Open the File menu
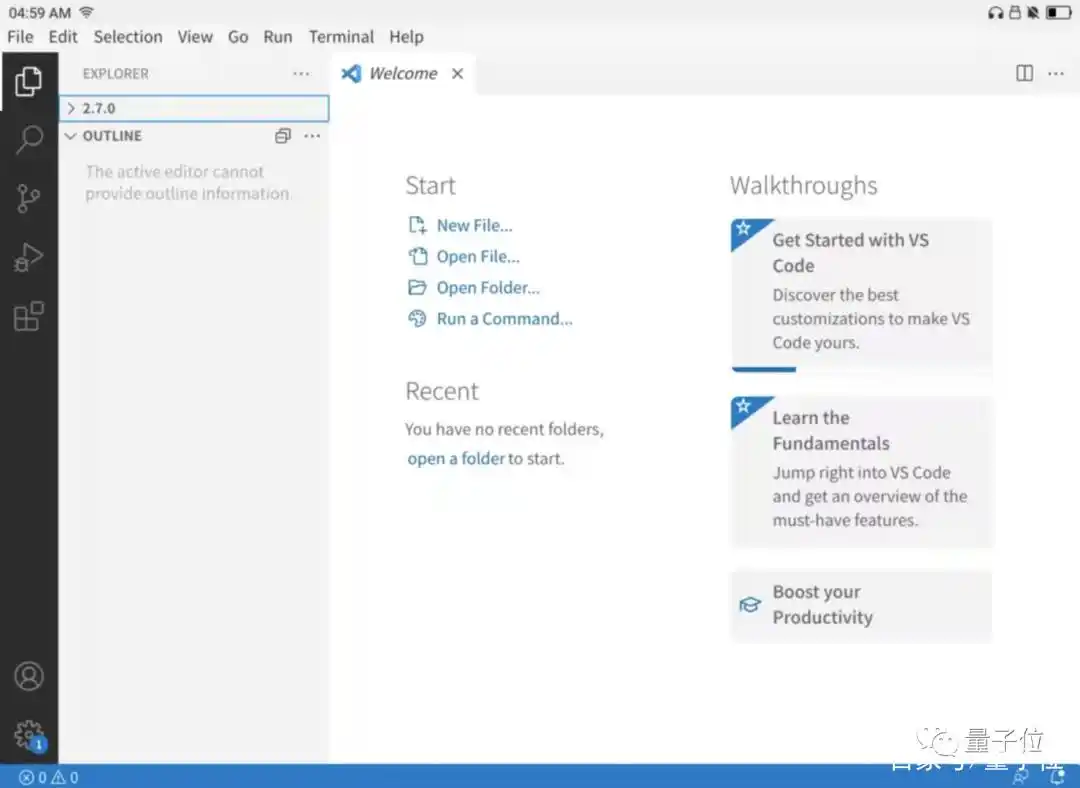The height and width of the screenshot is (788, 1080). click(20, 37)
